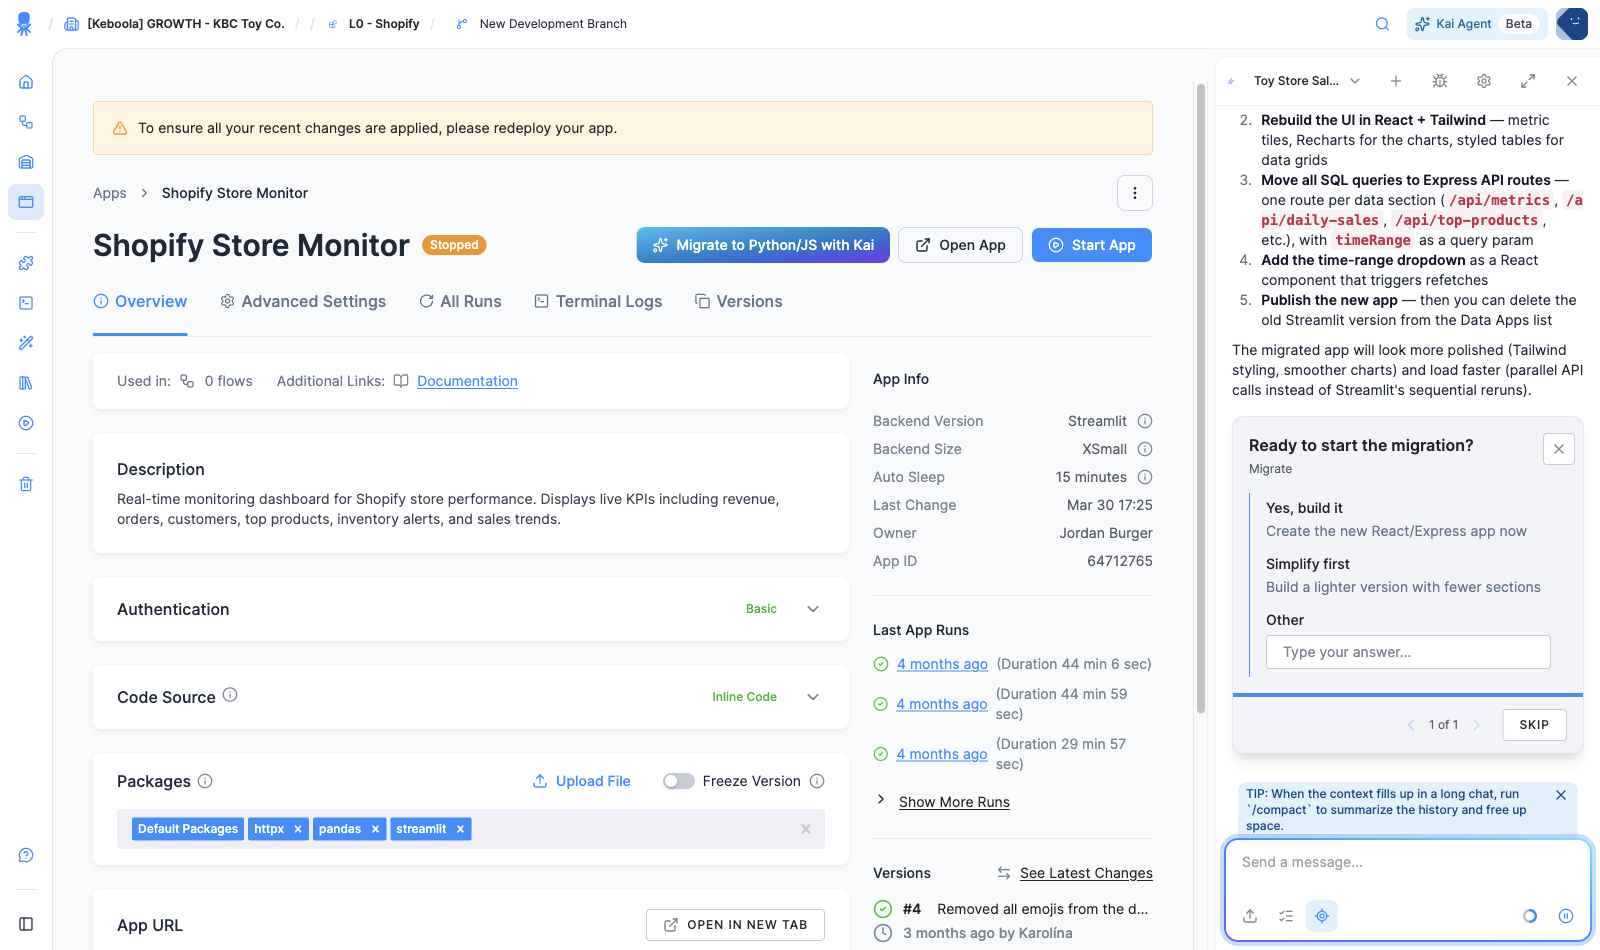
Task: Show Backend Version info tooltip icon
Action: click(1145, 421)
